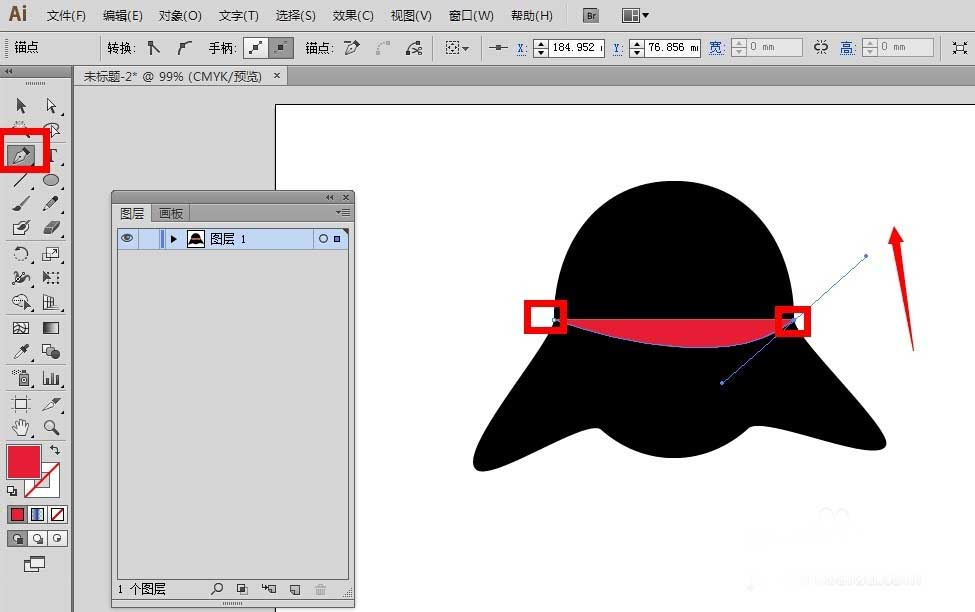Hide 图层 1 using the eye icon

click(127, 239)
